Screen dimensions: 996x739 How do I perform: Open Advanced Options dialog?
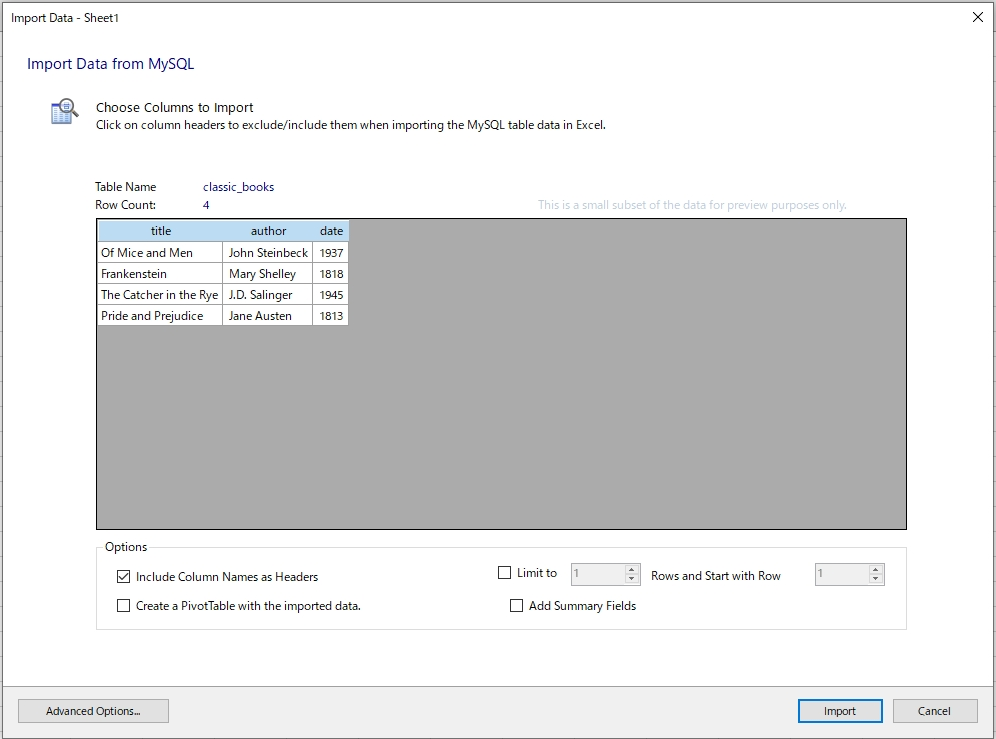[93, 711]
